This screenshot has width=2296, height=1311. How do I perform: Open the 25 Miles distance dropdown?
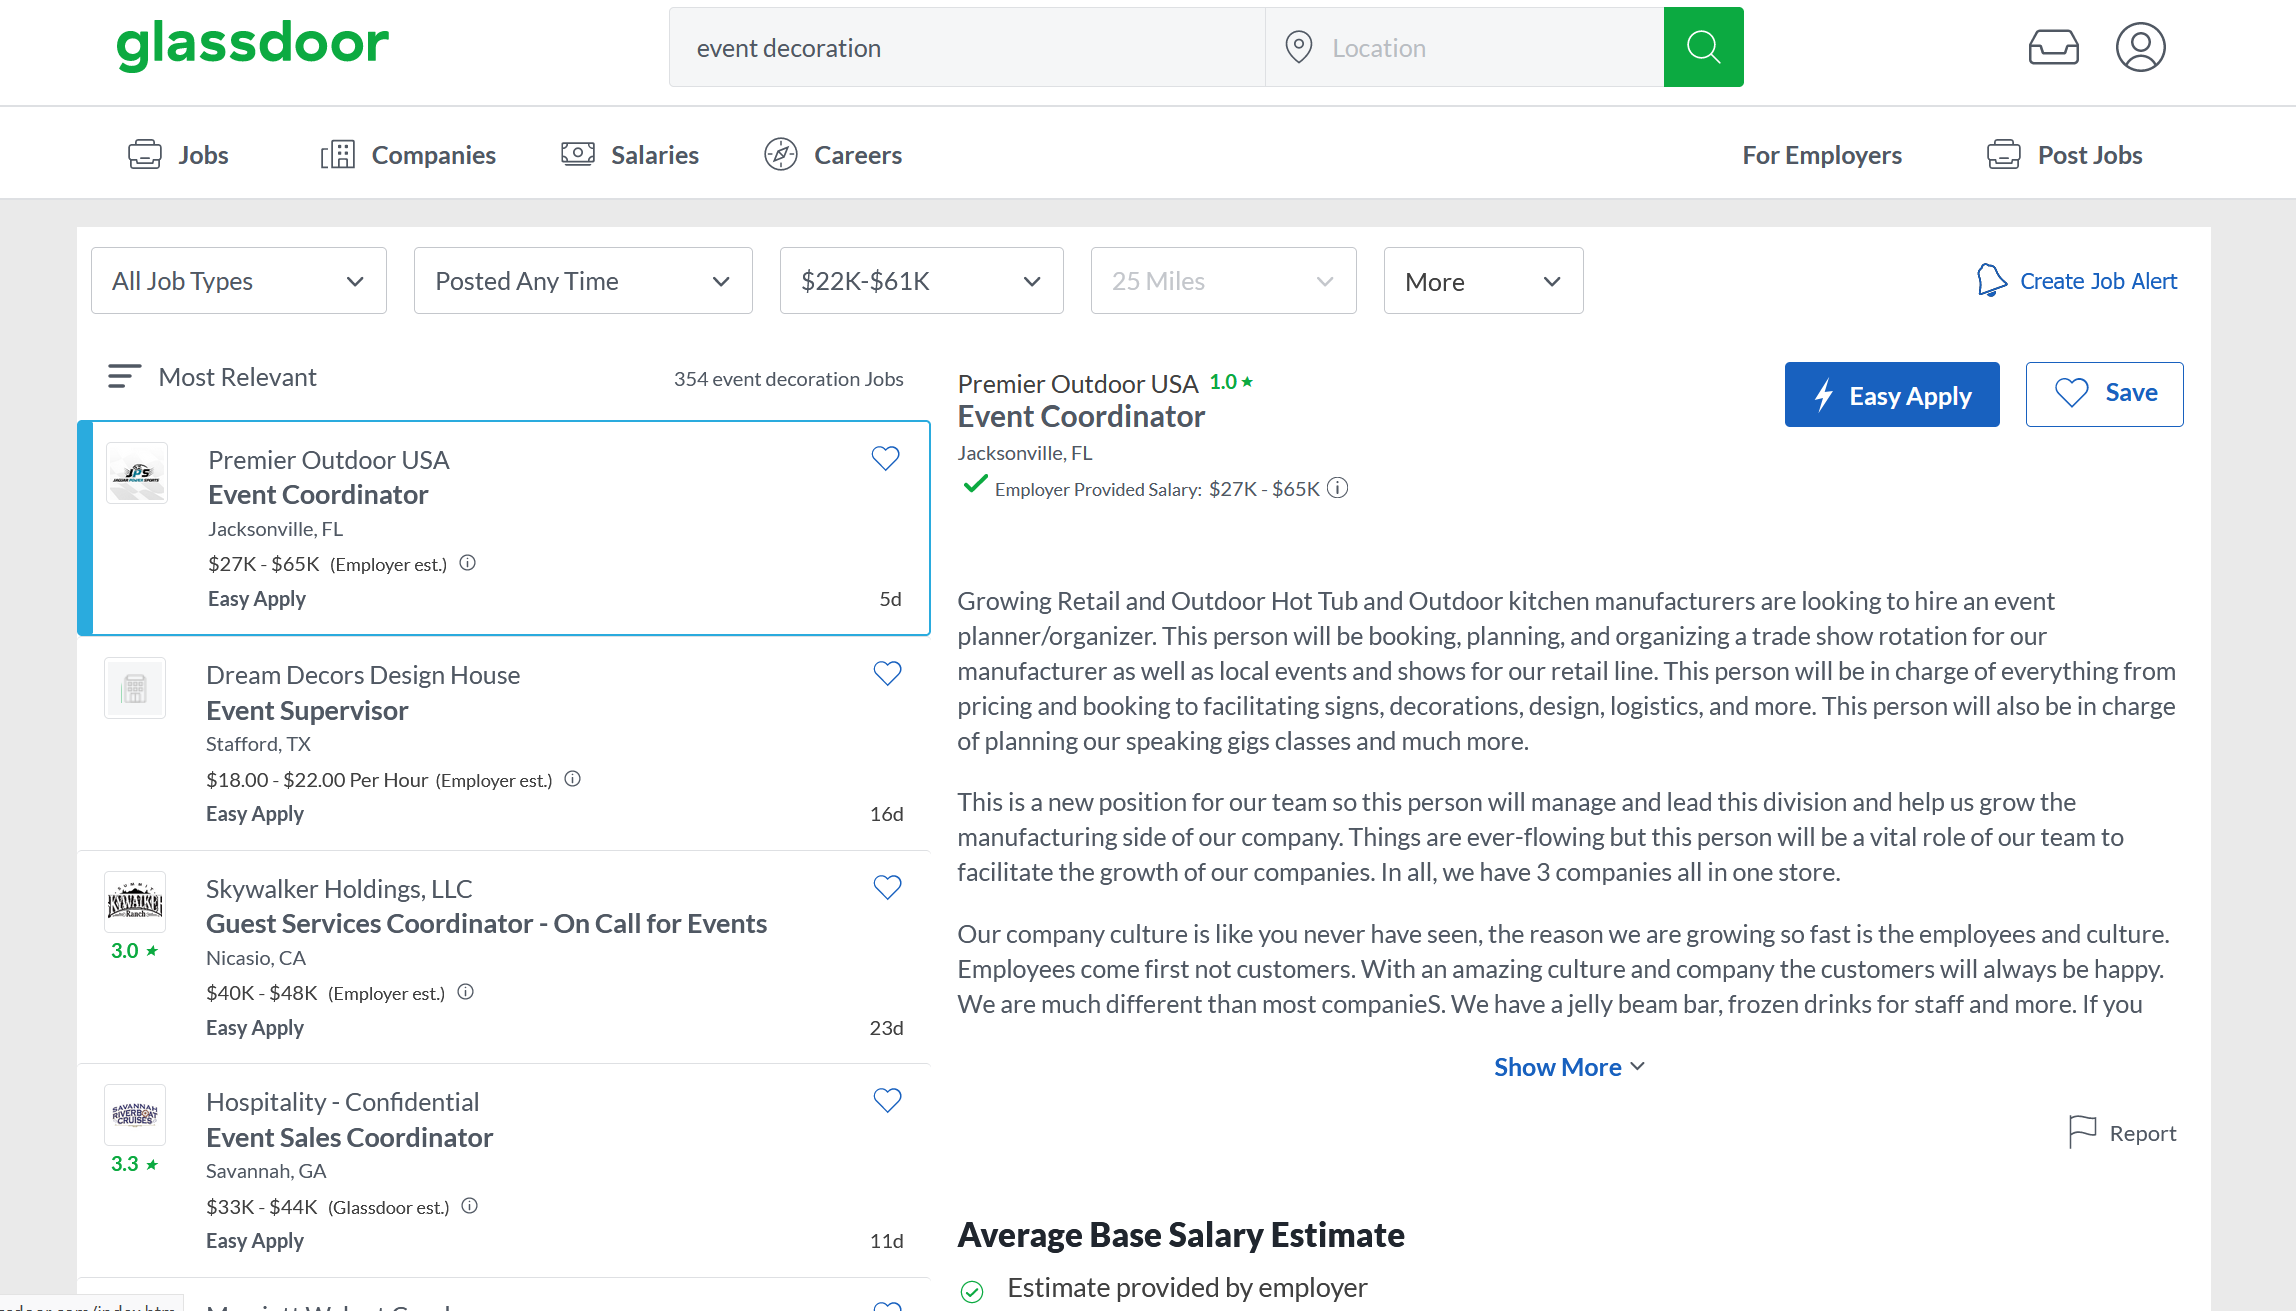[1223, 281]
